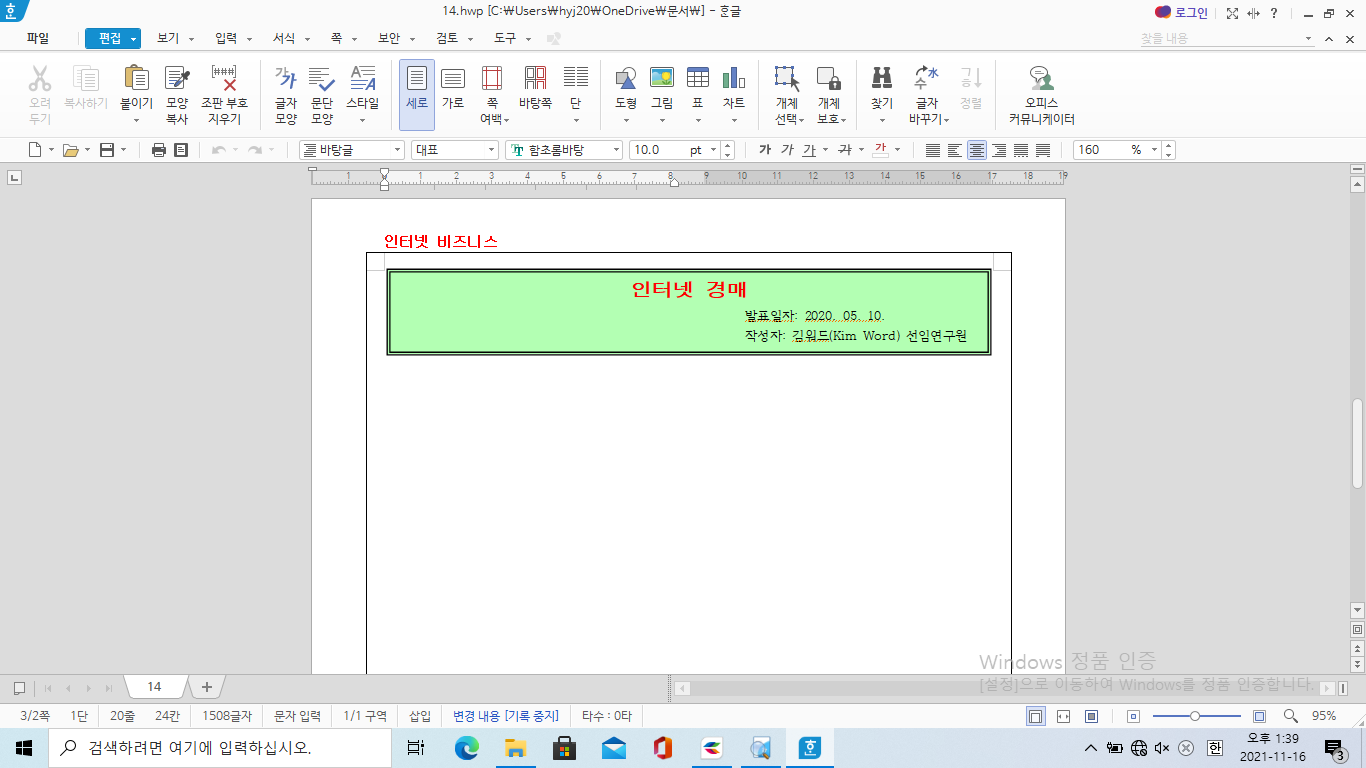
Task: Expand the 편집 tab dropdown arrow
Action: pyautogui.click(x=133, y=39)
